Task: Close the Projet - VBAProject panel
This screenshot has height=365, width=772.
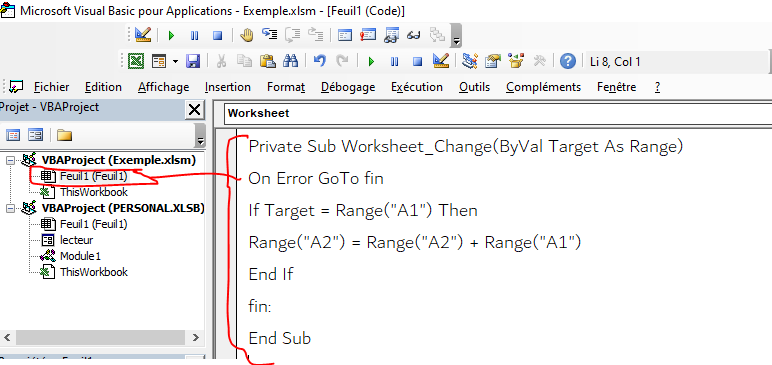Action: 194,109
